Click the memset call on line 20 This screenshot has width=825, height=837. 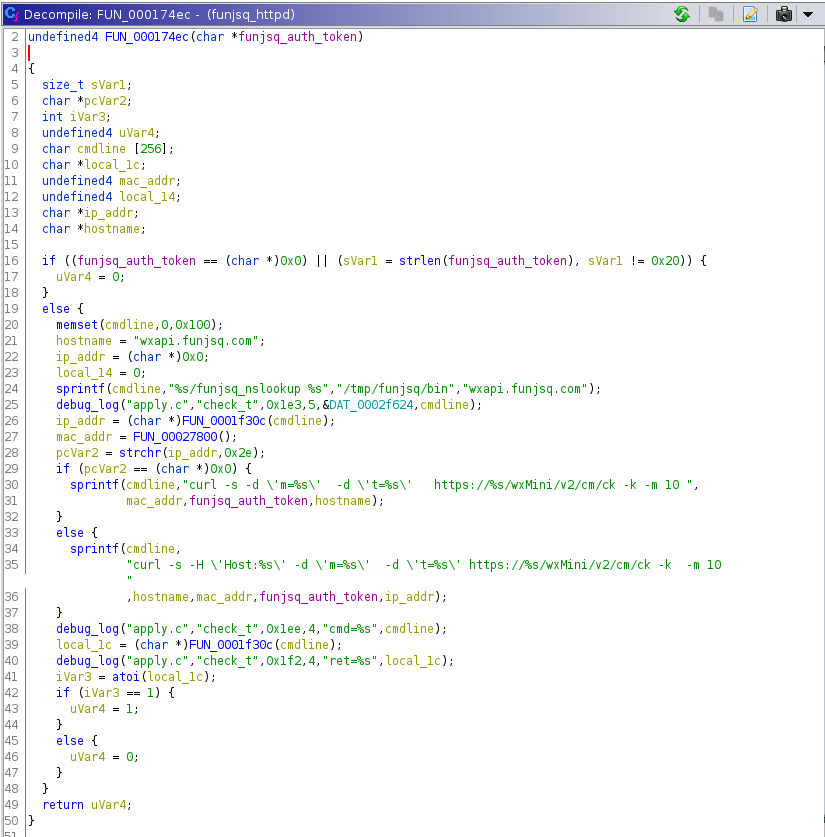[77, 325]
